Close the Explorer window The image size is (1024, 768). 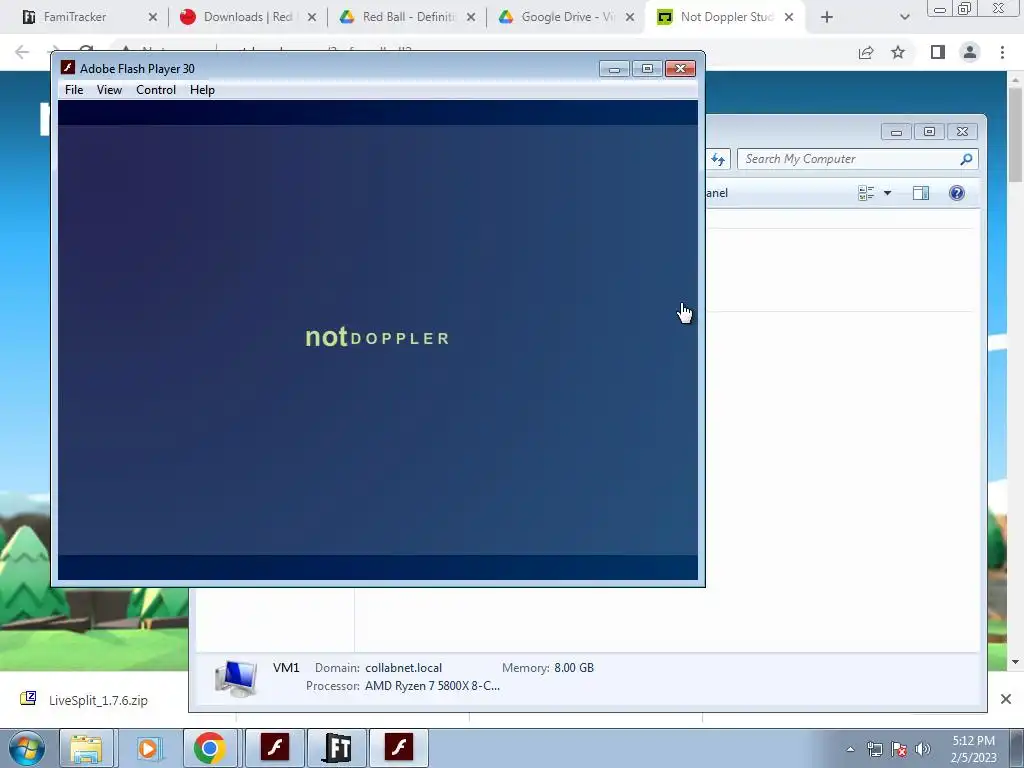point(962,132)
